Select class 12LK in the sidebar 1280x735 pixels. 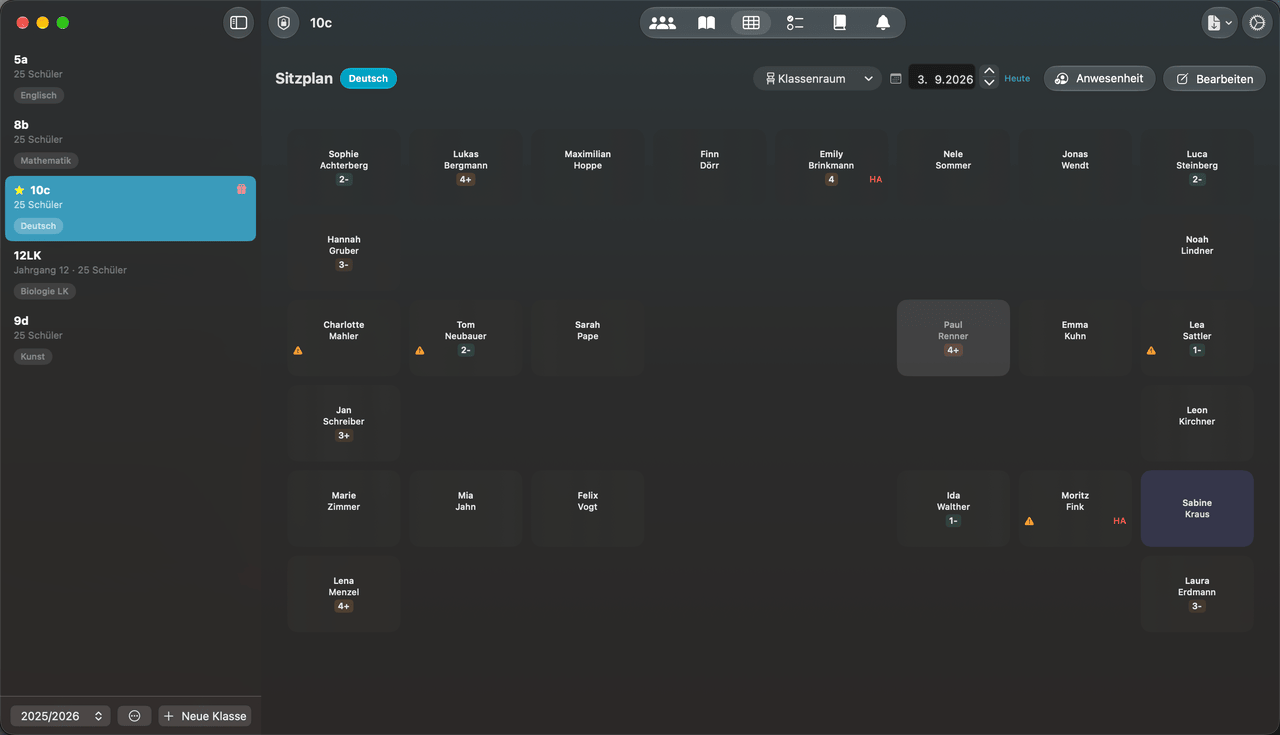click(130, 274)
